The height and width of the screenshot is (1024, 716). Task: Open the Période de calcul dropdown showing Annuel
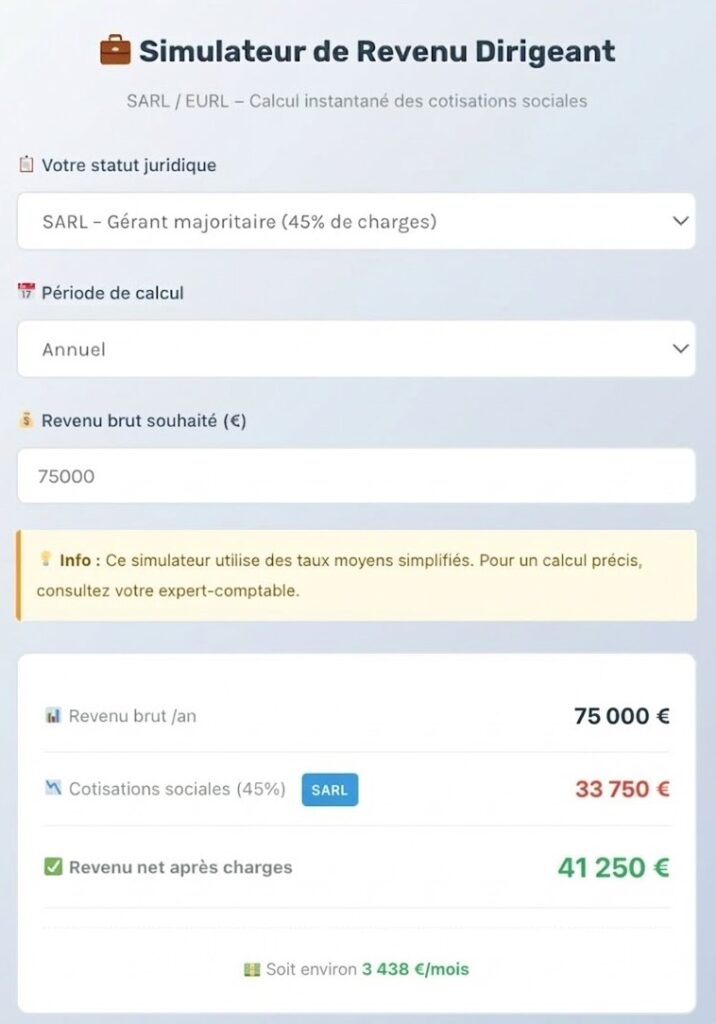356,349
